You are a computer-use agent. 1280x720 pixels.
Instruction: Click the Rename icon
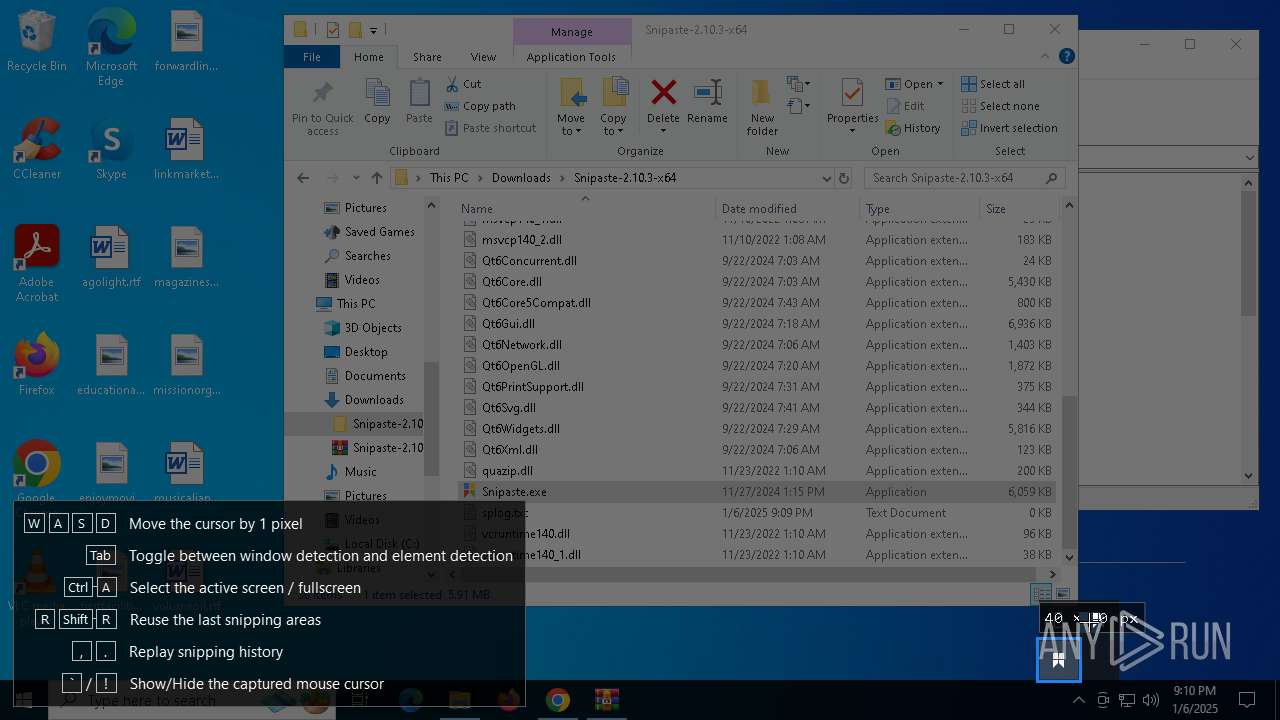tap(707, 93)
